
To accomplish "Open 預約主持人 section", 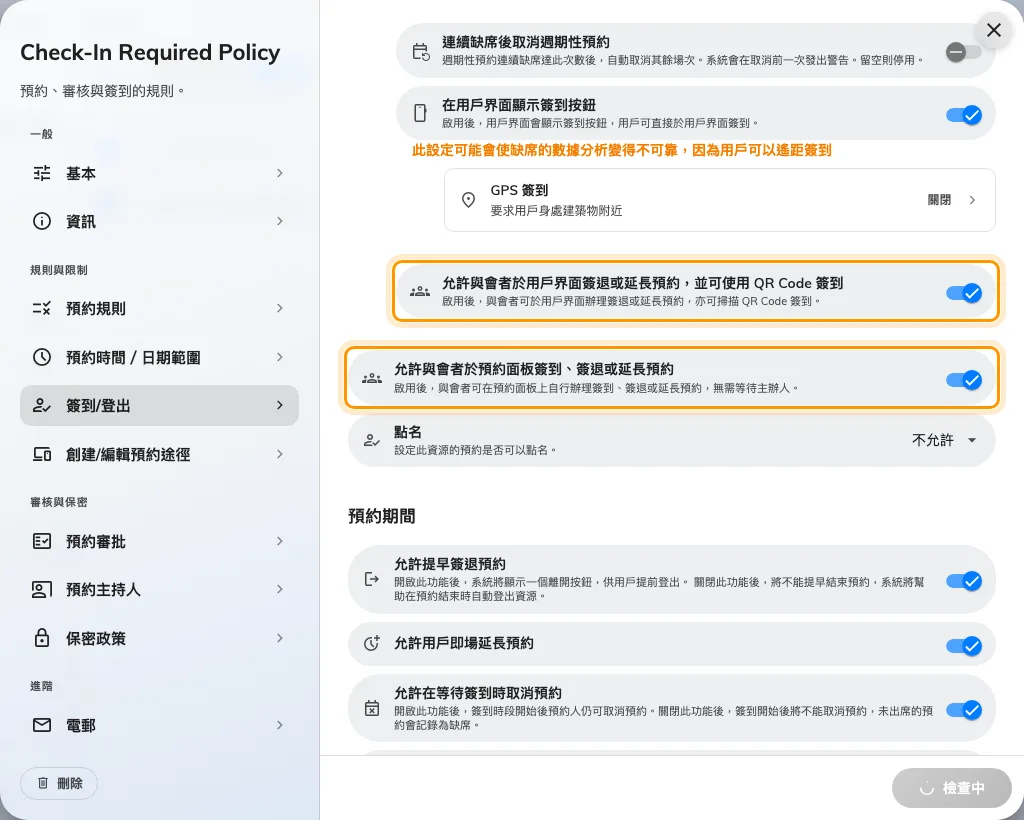I will [x=159, y=590].
